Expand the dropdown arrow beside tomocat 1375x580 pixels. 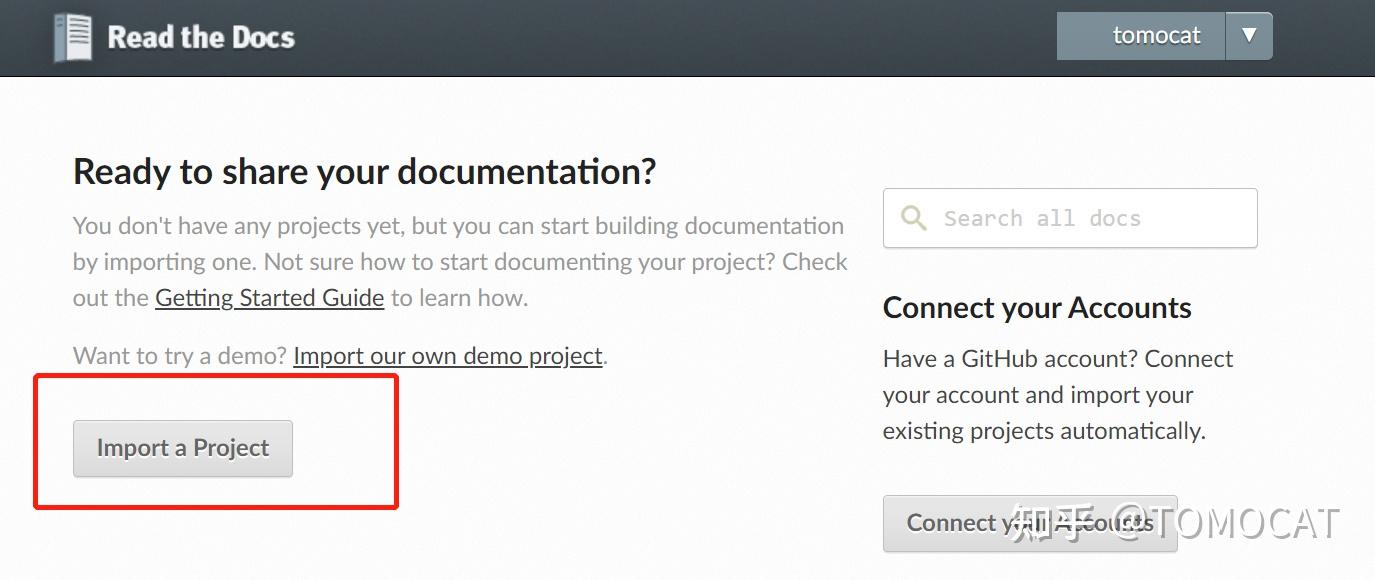pyautogui.click(x=1248, y=36)
